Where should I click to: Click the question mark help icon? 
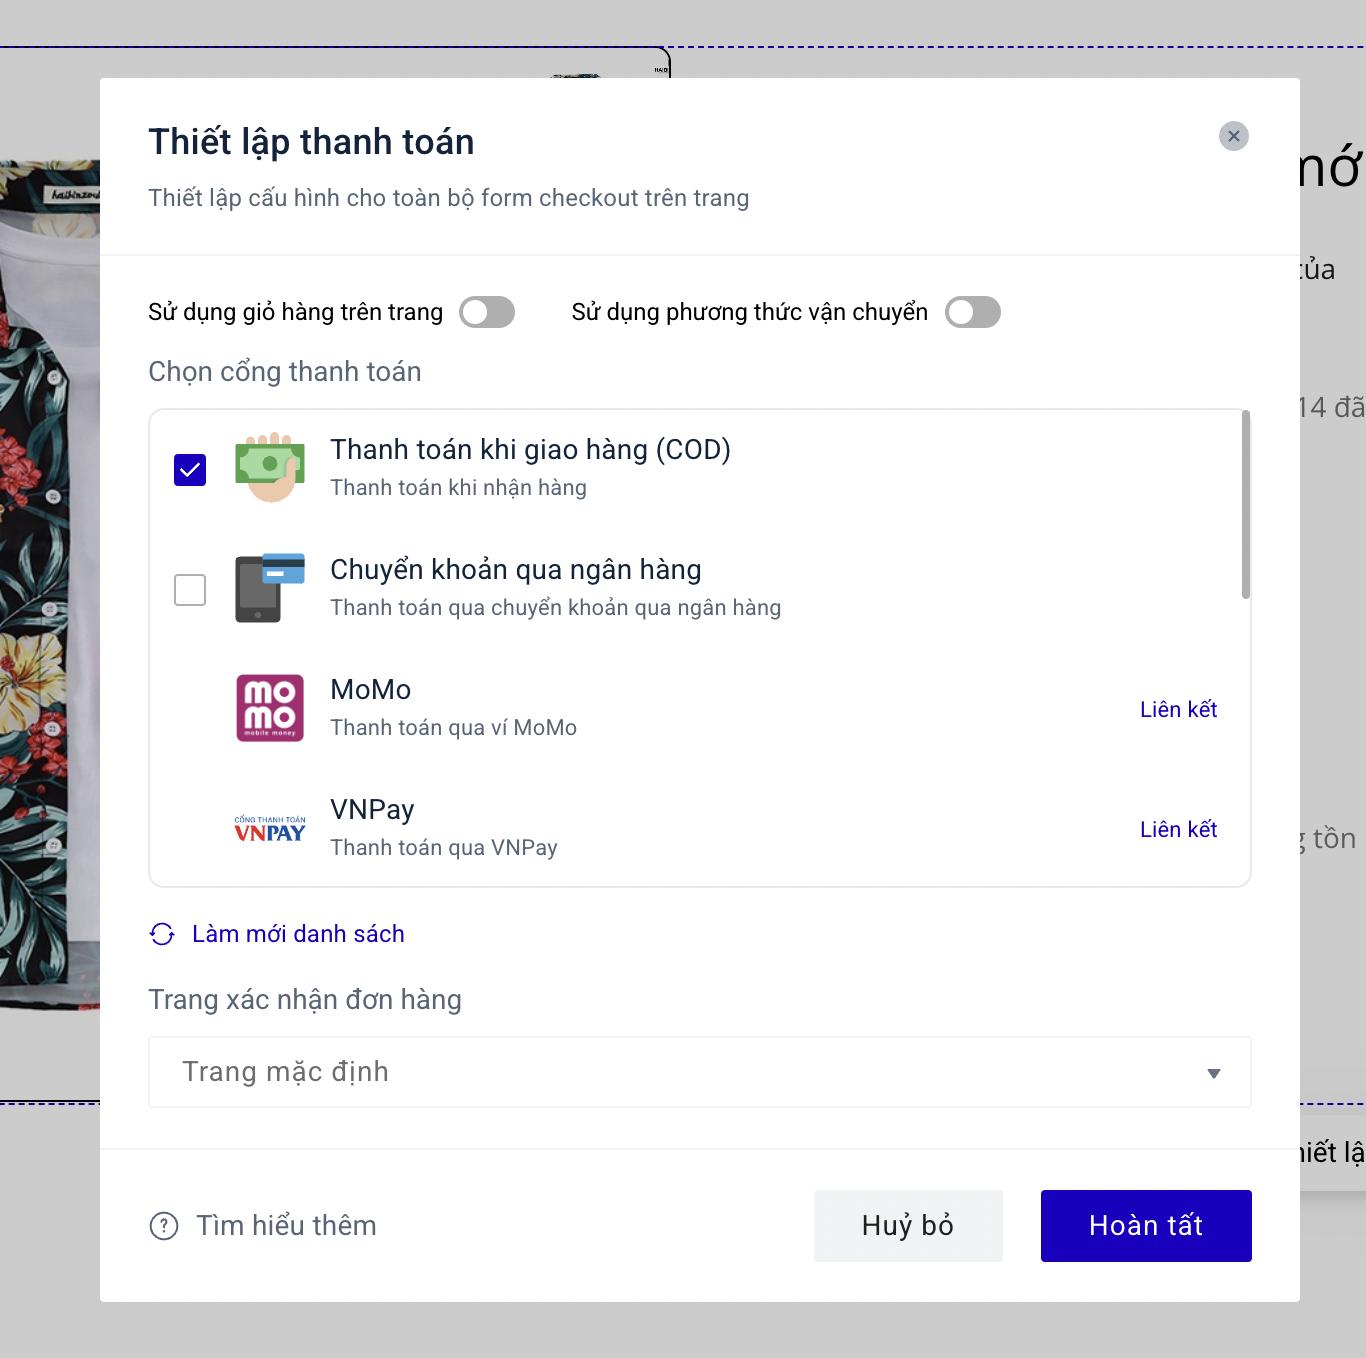(x=164, y=1226)
